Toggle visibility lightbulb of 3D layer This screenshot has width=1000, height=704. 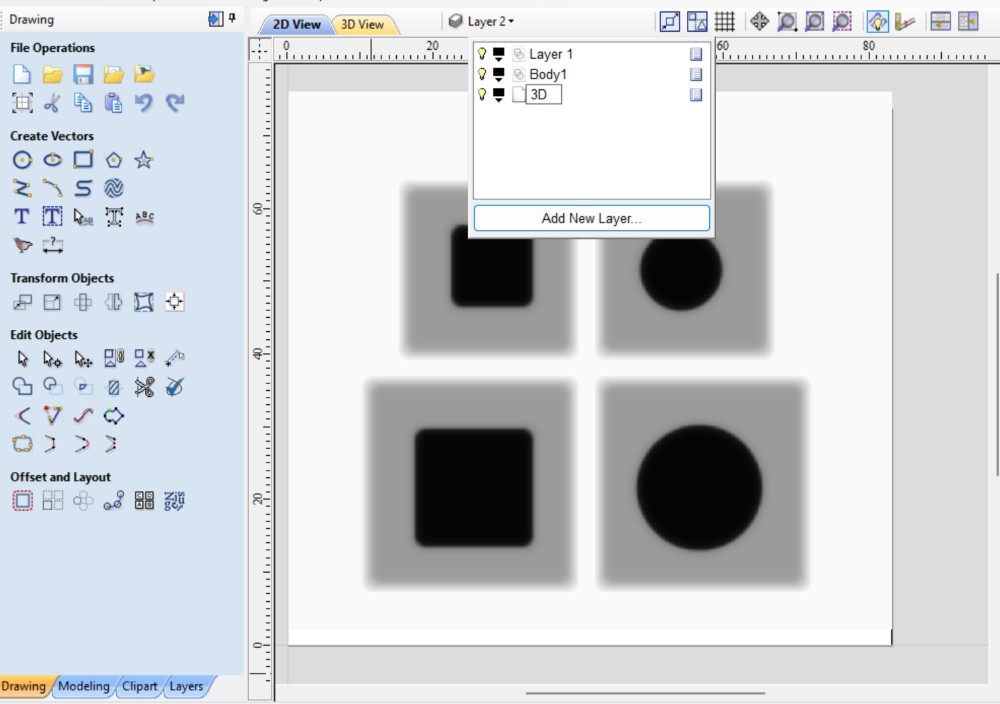tap(482, 94)
